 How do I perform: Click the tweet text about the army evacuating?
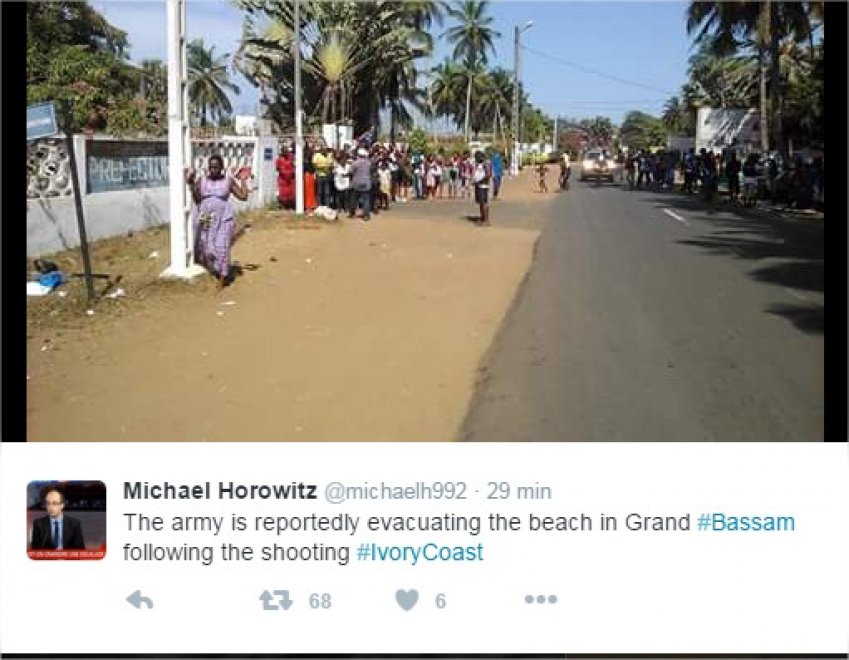(459, 538)
